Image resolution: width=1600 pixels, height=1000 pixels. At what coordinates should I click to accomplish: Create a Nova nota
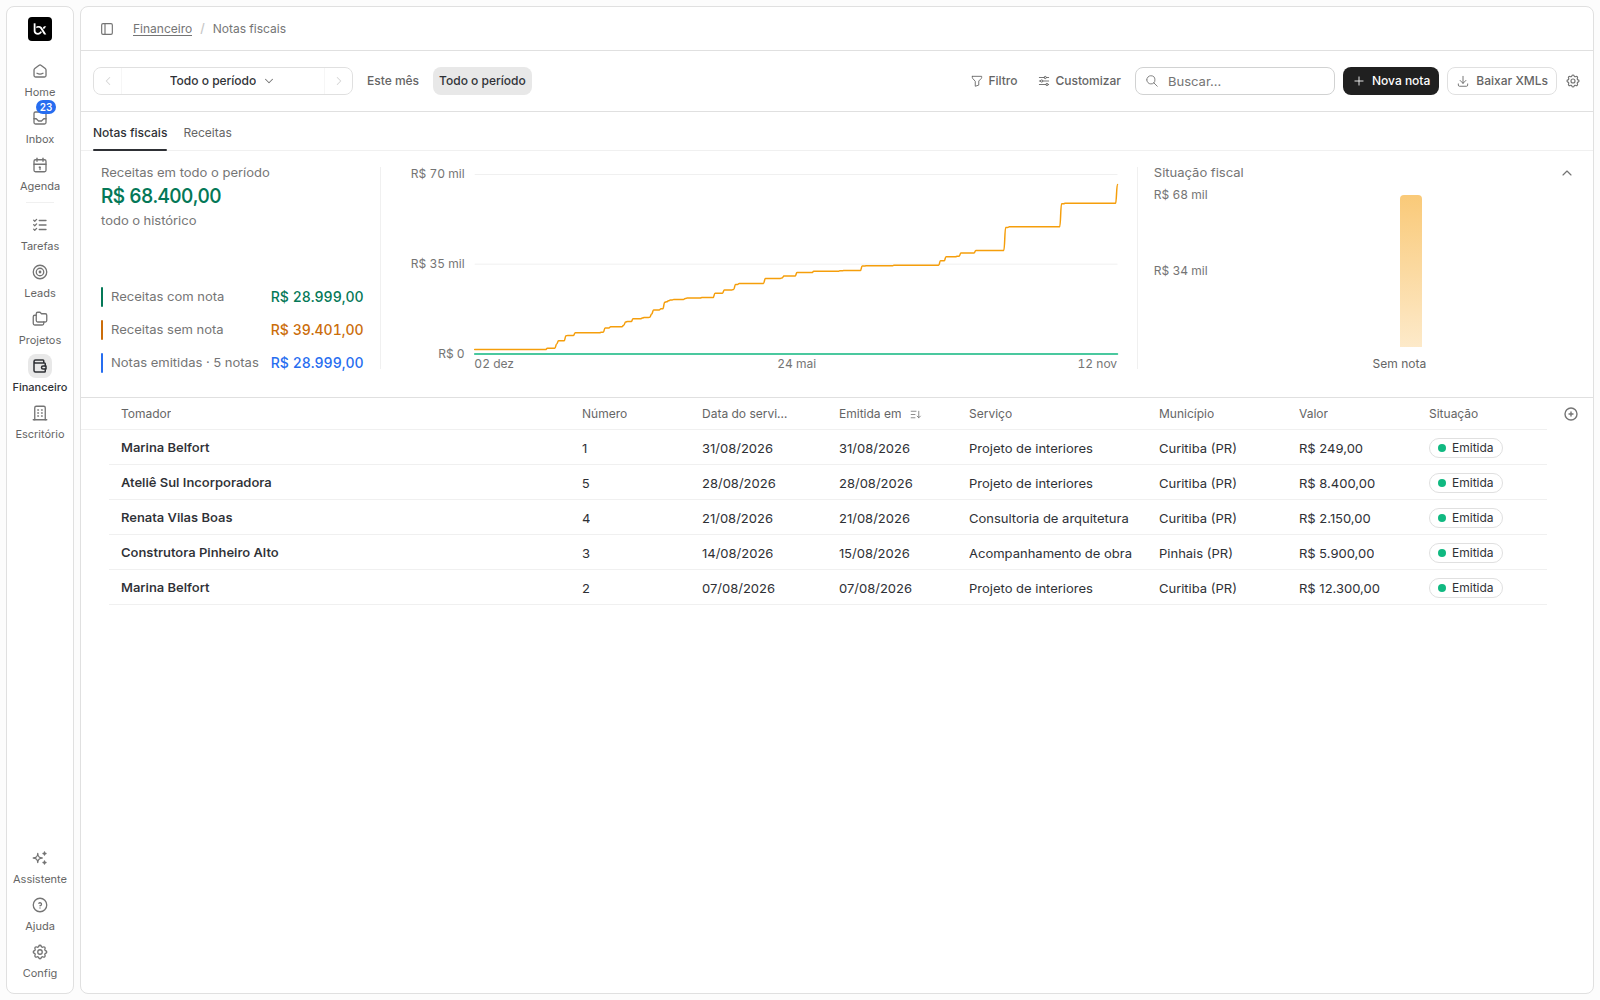click(x=1391, y=81)
